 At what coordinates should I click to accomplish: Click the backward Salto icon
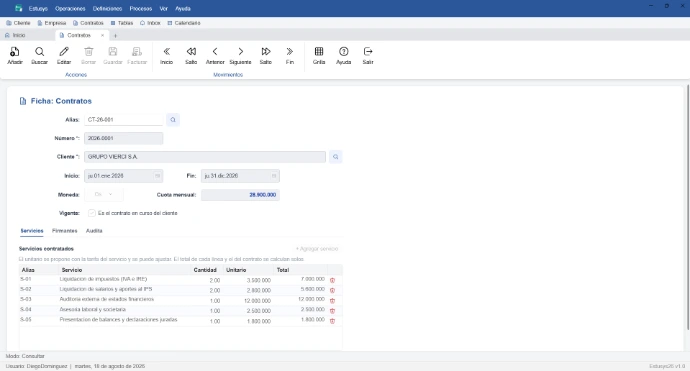click(191, 55)
